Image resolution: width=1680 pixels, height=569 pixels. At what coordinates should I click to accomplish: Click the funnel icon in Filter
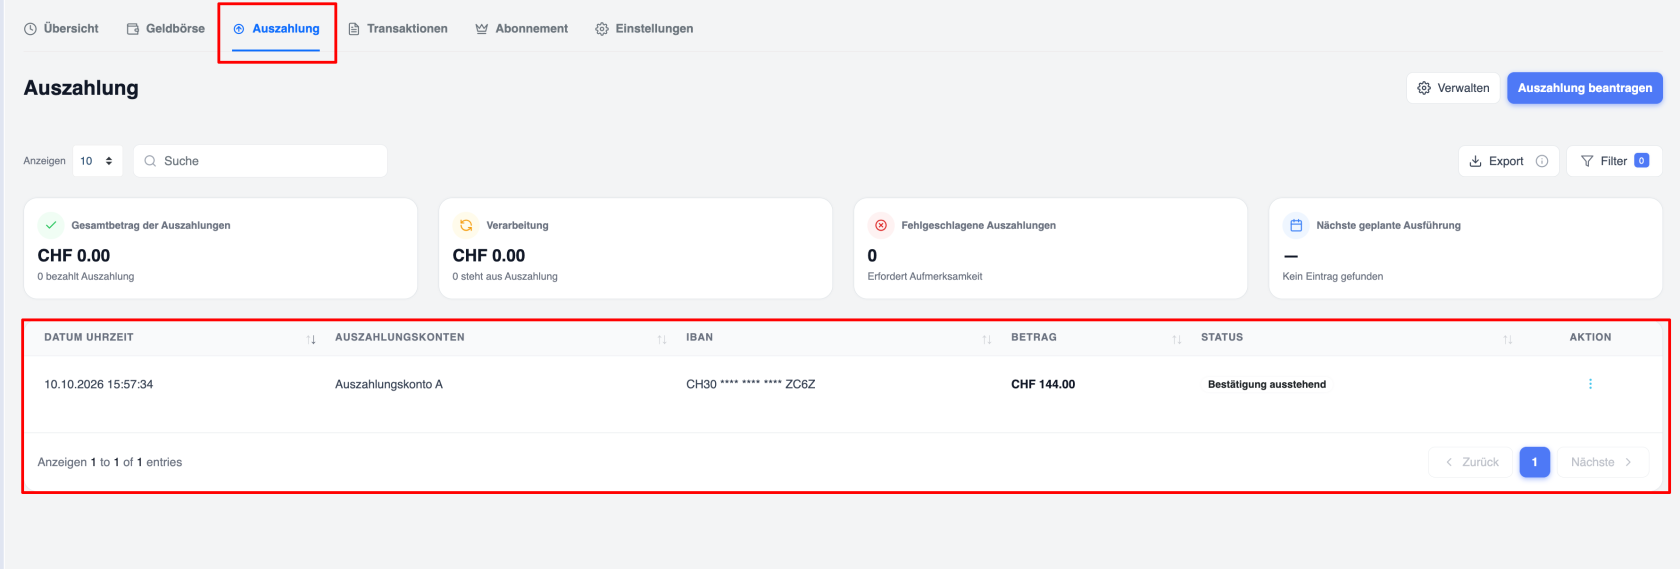tap(1587, 161)
